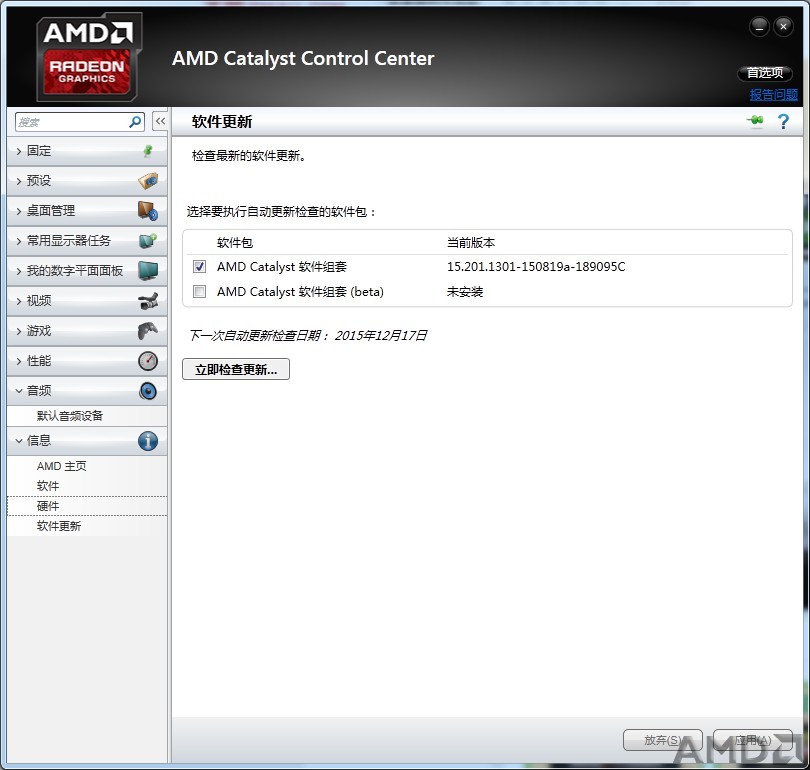The width and height of the screenshot is (810, 770).
Task: Open help with the question mark icon
Action: [x=783, y=121]
